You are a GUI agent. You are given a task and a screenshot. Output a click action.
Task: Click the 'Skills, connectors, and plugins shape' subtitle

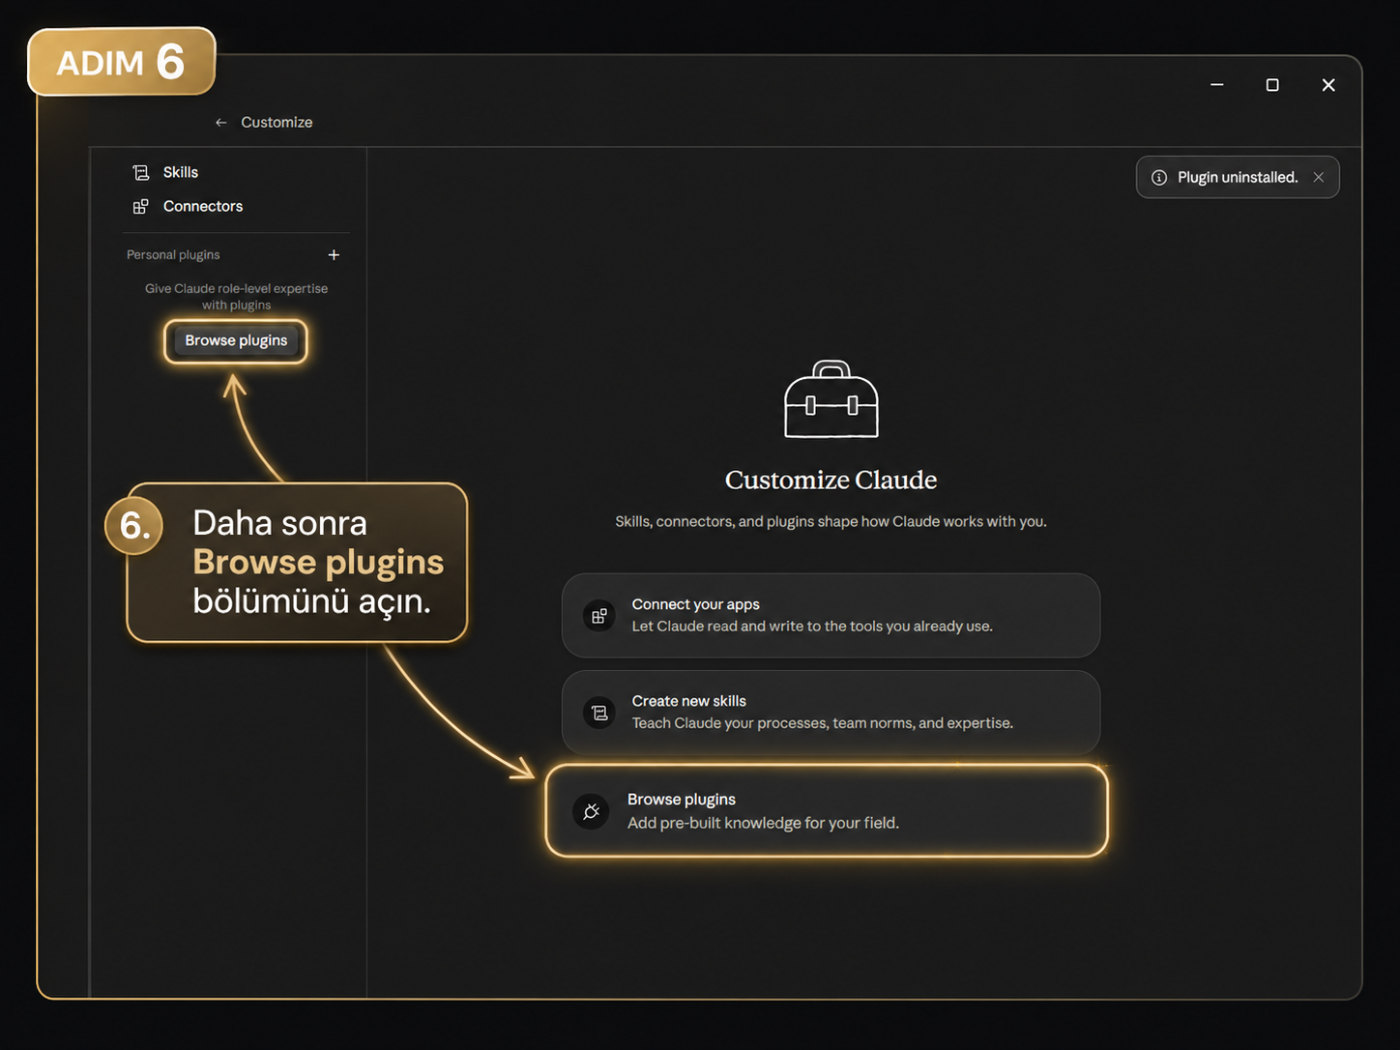click(x=831, y=521)
